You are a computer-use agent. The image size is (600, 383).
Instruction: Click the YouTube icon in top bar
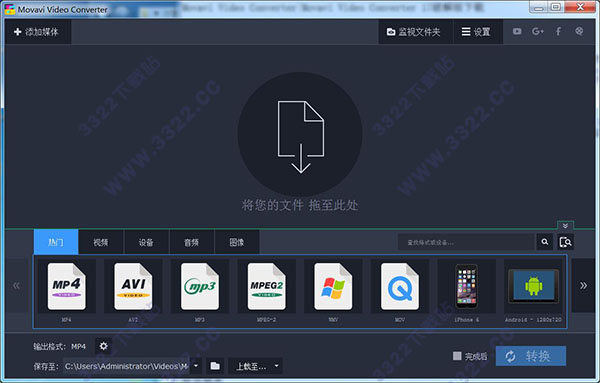pyautogui.click(x=517, y=31)
